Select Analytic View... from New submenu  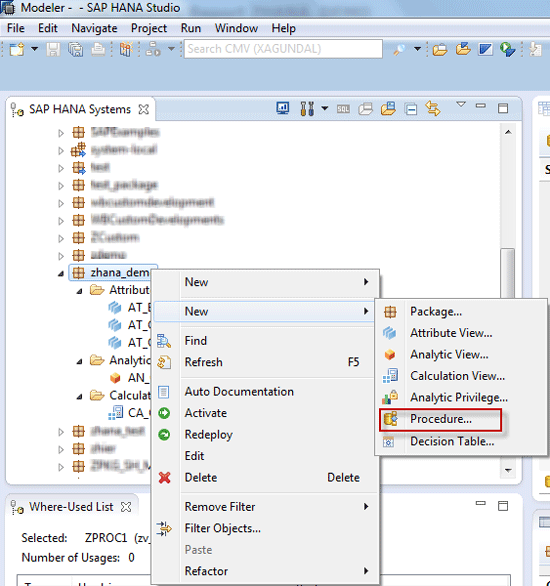tap(460, 355)
